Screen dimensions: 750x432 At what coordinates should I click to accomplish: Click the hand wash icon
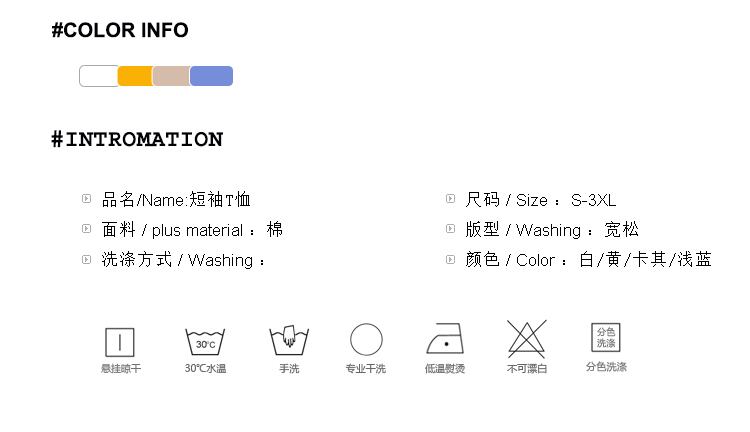(289, 341)
